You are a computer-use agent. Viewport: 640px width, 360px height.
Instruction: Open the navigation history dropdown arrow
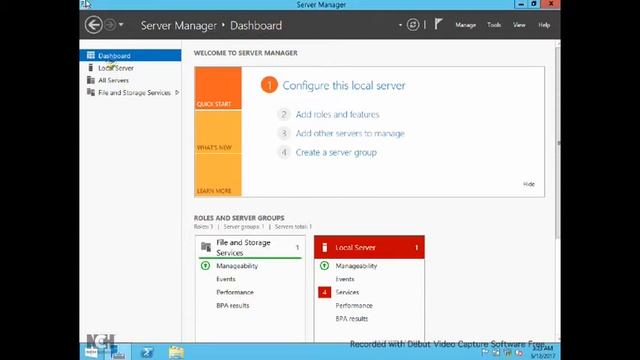(121, 25)
